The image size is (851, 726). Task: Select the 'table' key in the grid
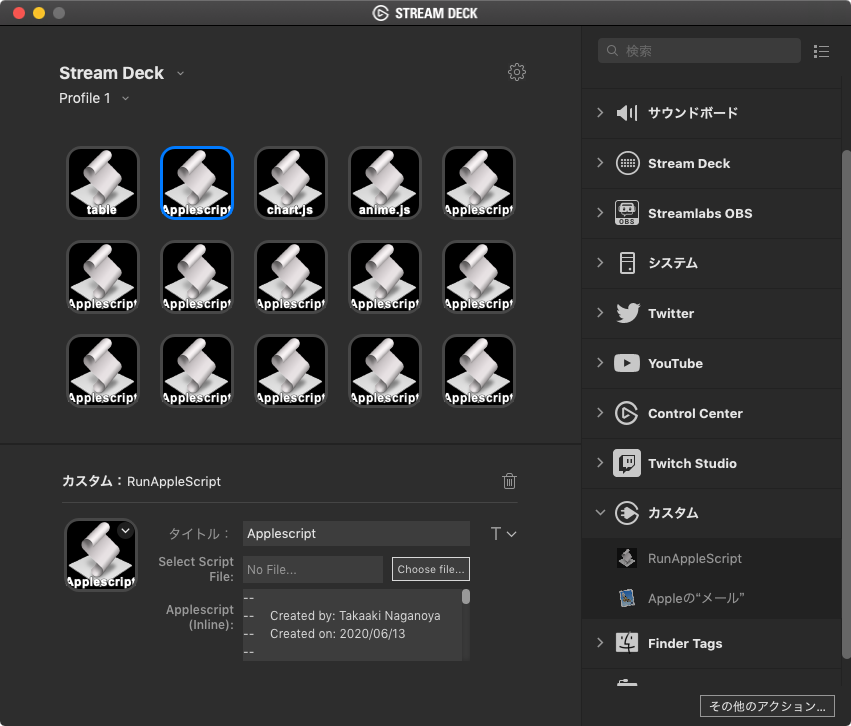[103, 183]
